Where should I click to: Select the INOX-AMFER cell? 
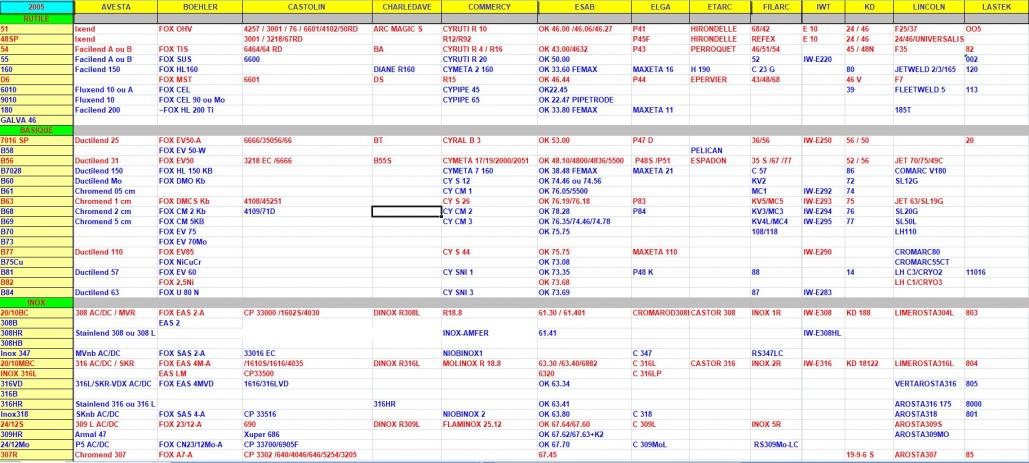coord(465,332)
